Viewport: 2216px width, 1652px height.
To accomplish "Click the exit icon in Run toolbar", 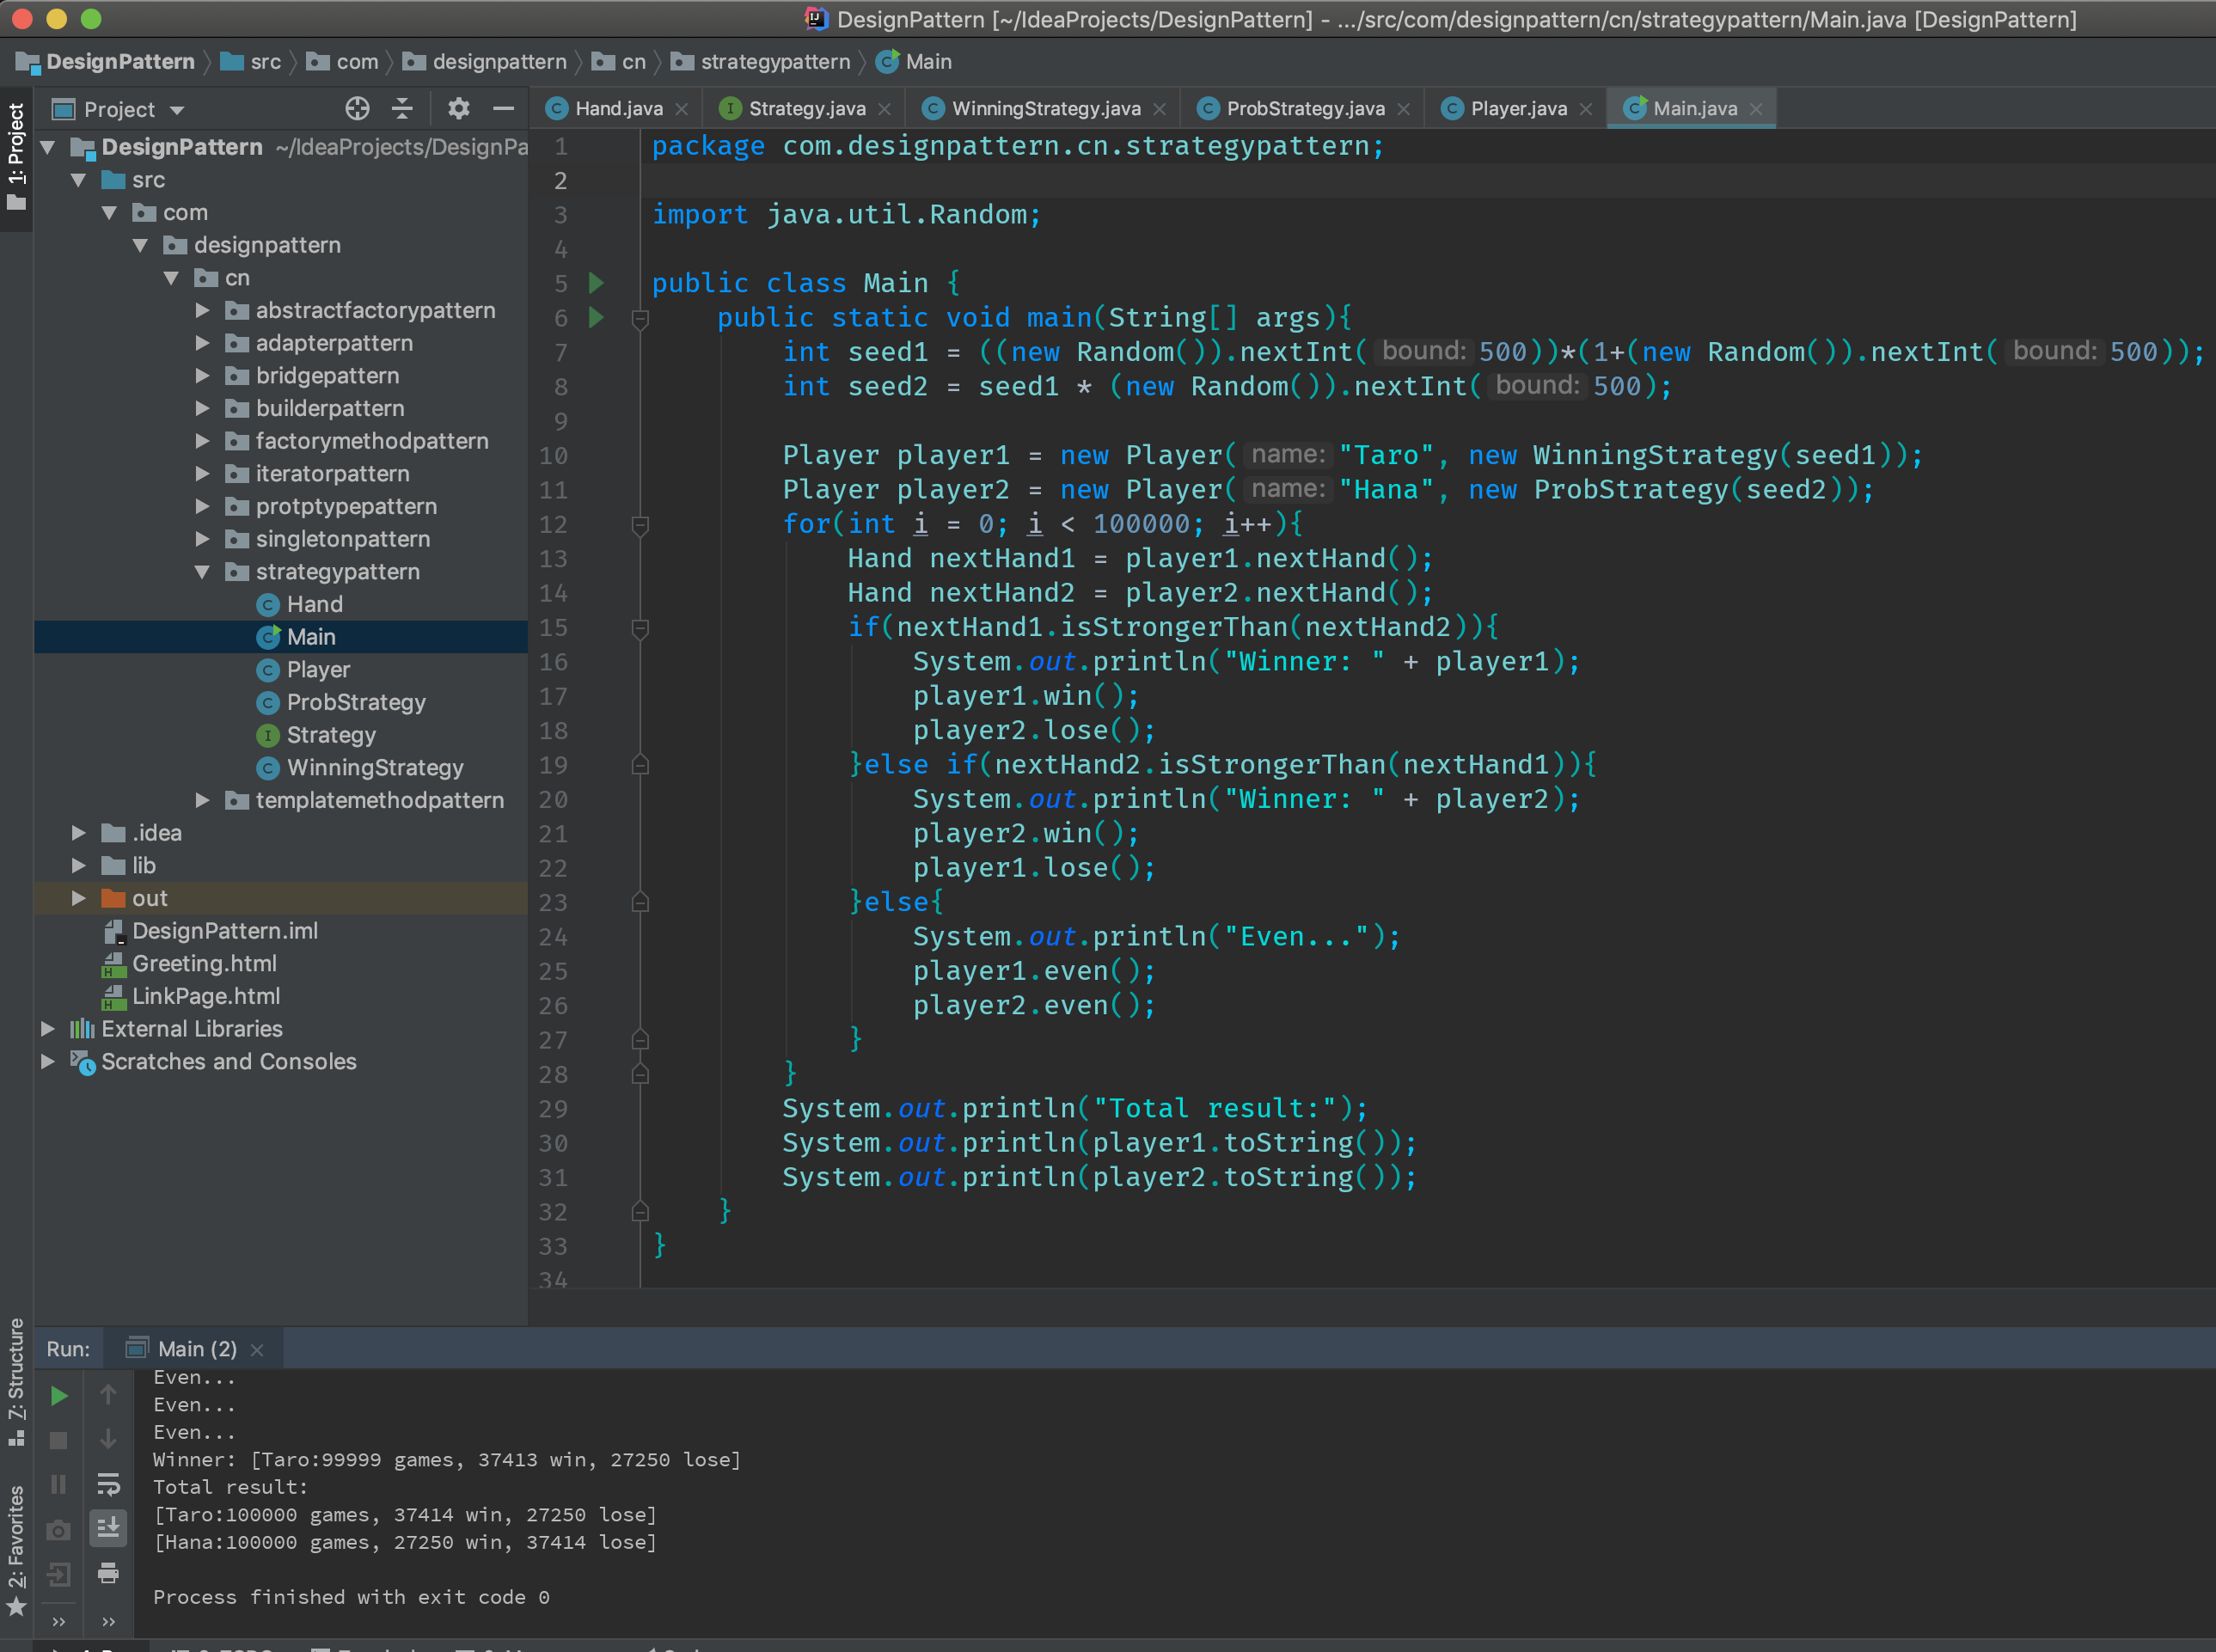I will [59, 1575].
